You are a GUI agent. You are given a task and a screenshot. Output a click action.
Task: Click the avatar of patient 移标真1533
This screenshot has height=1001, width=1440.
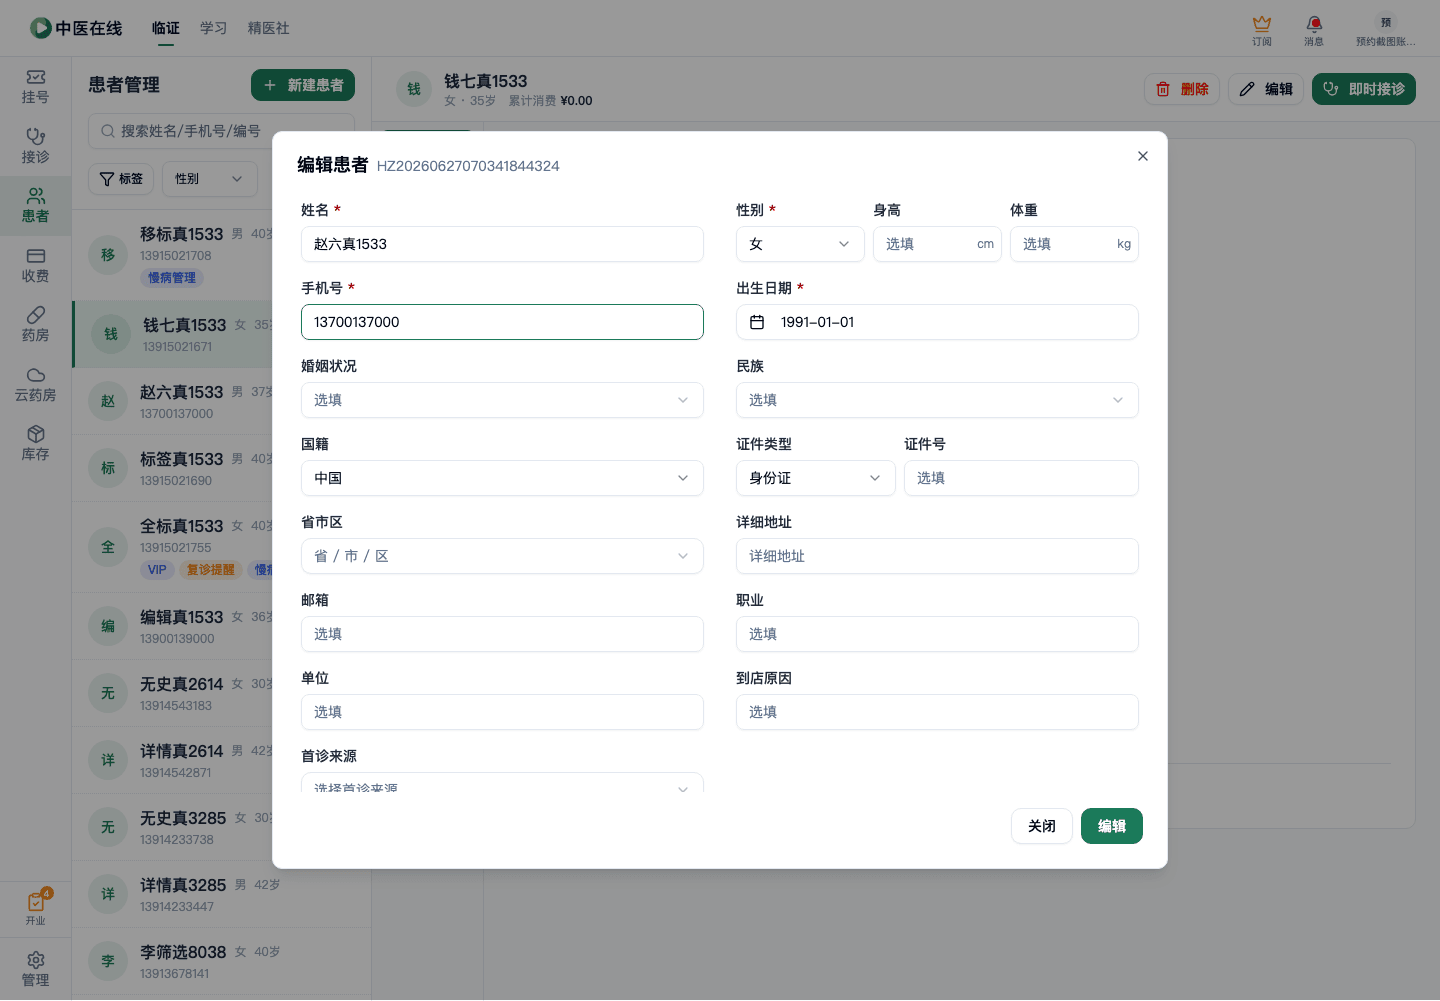pos(108,255)
